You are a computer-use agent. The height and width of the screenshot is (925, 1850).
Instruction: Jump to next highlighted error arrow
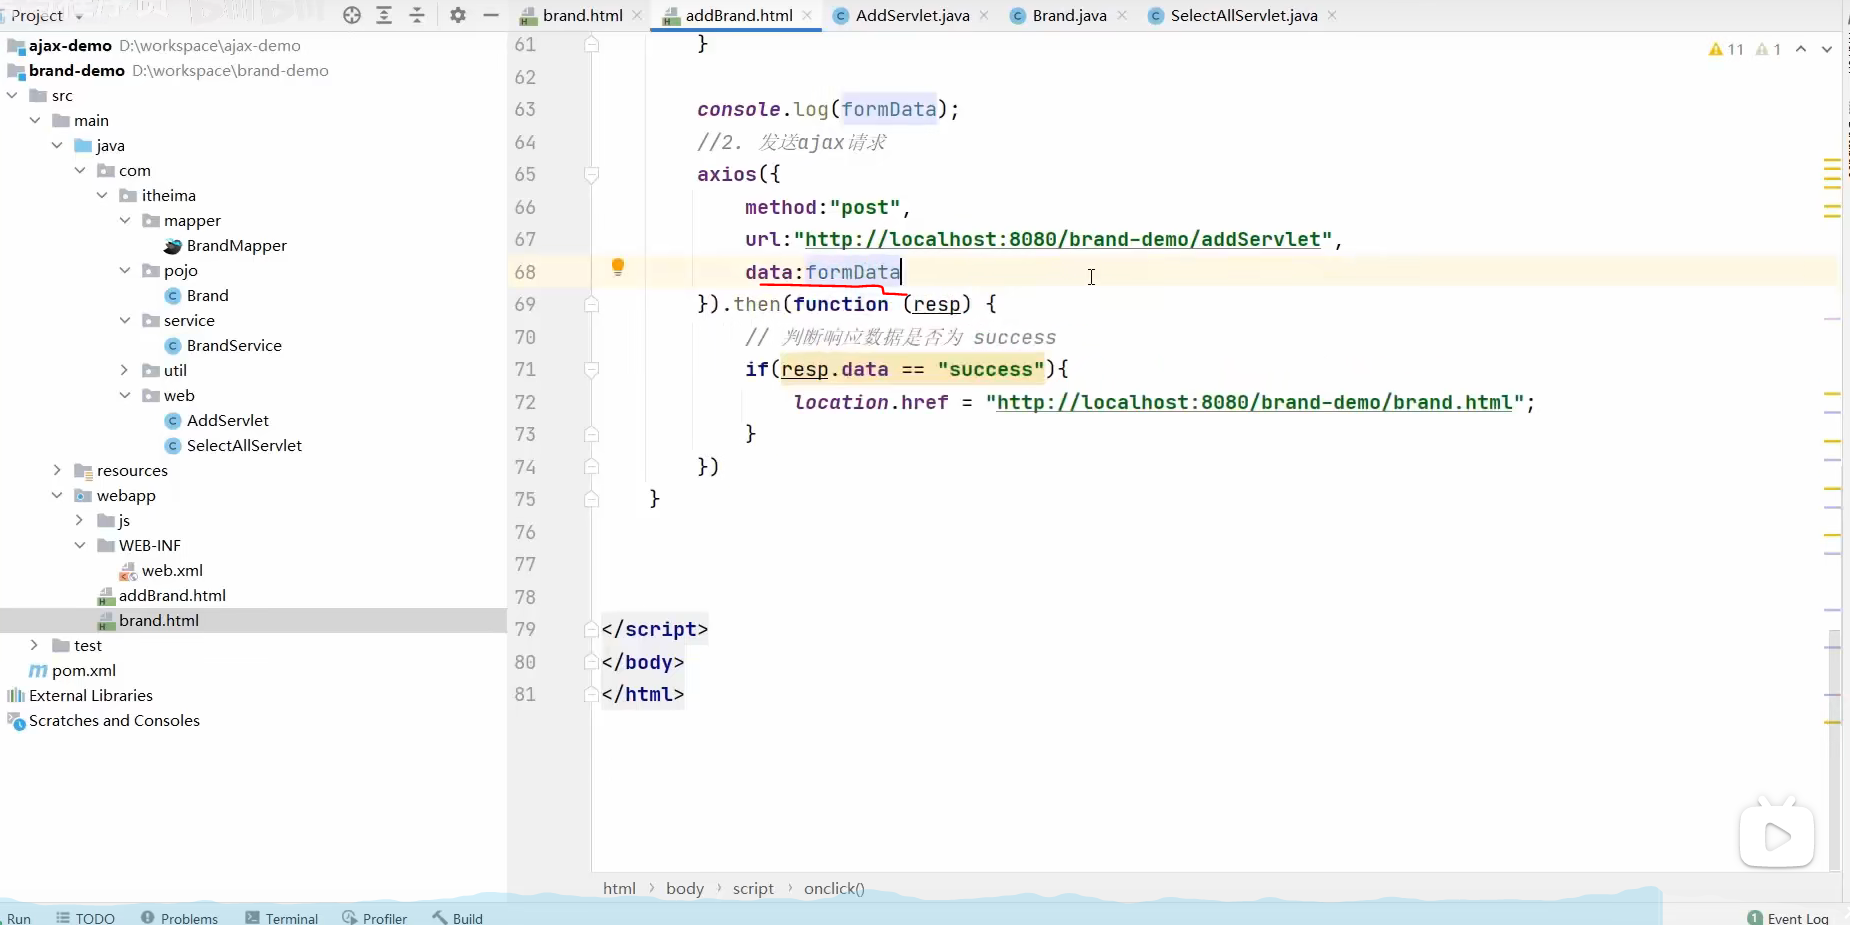pos(1827,49)
